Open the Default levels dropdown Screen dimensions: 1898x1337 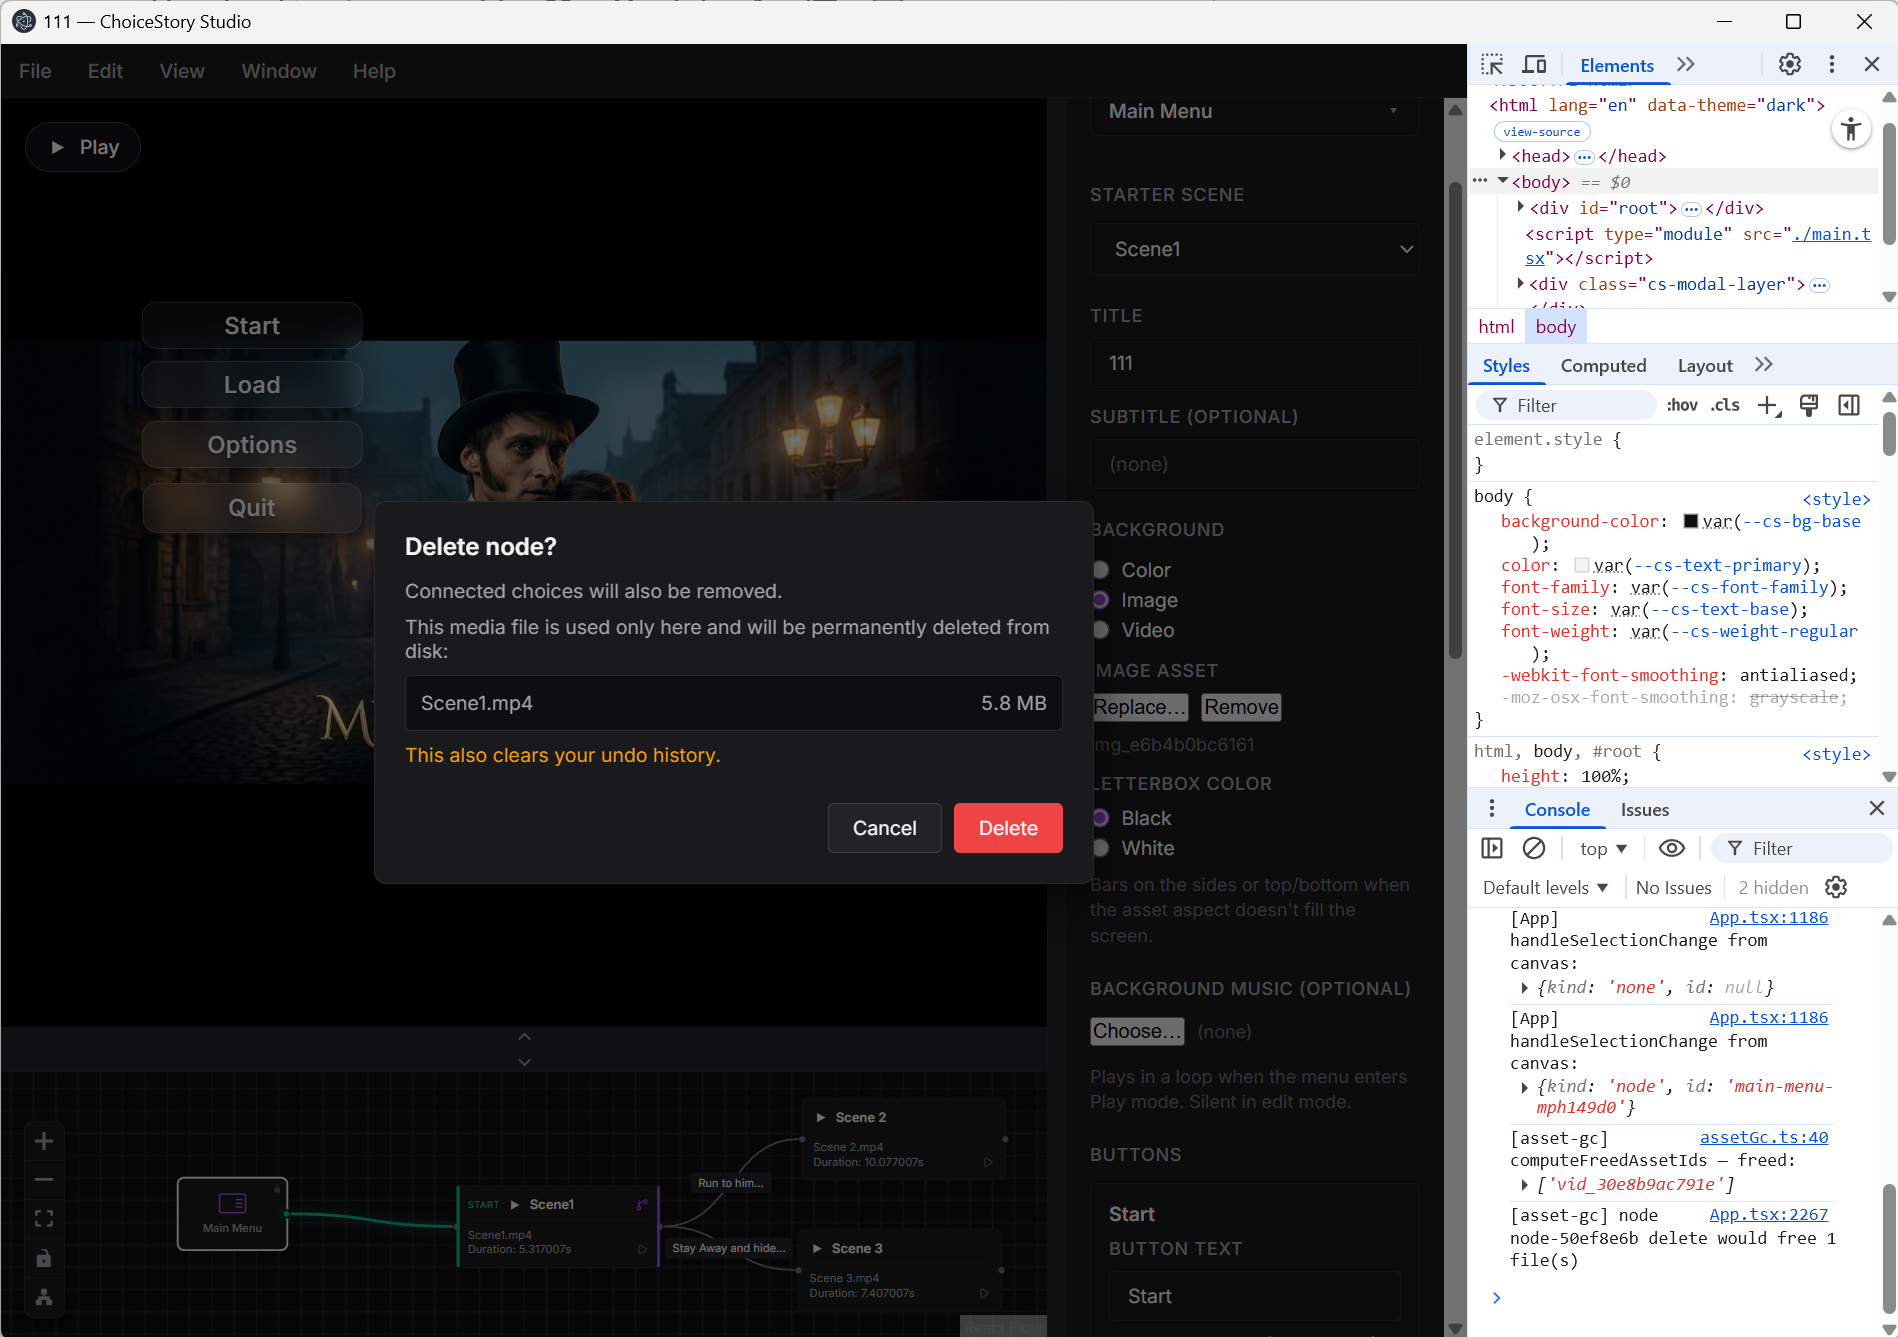(1545, 888)
